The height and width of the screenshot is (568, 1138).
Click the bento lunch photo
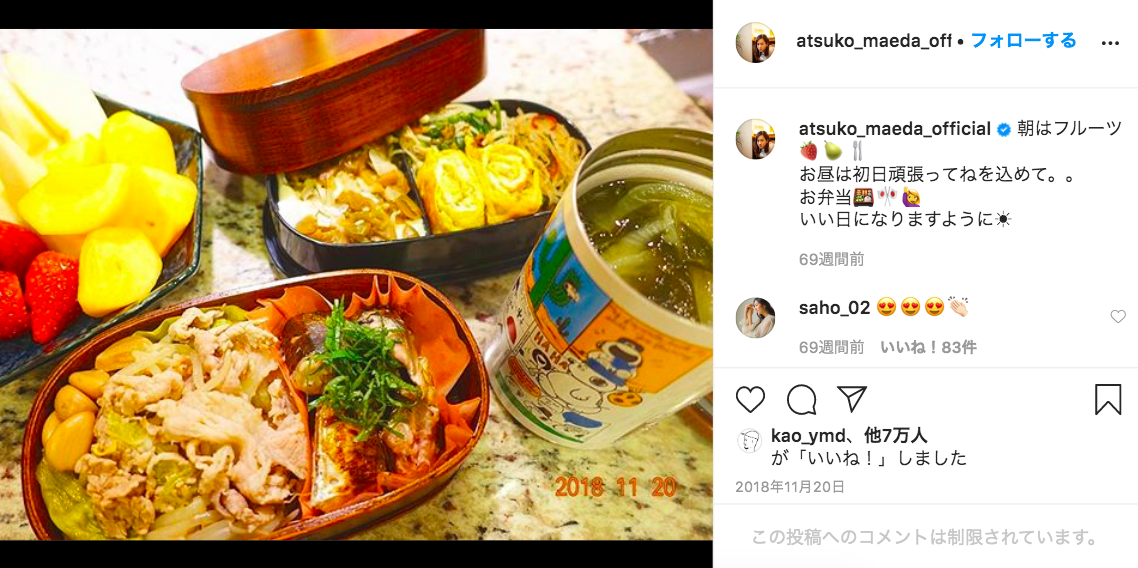pos(356,284)
